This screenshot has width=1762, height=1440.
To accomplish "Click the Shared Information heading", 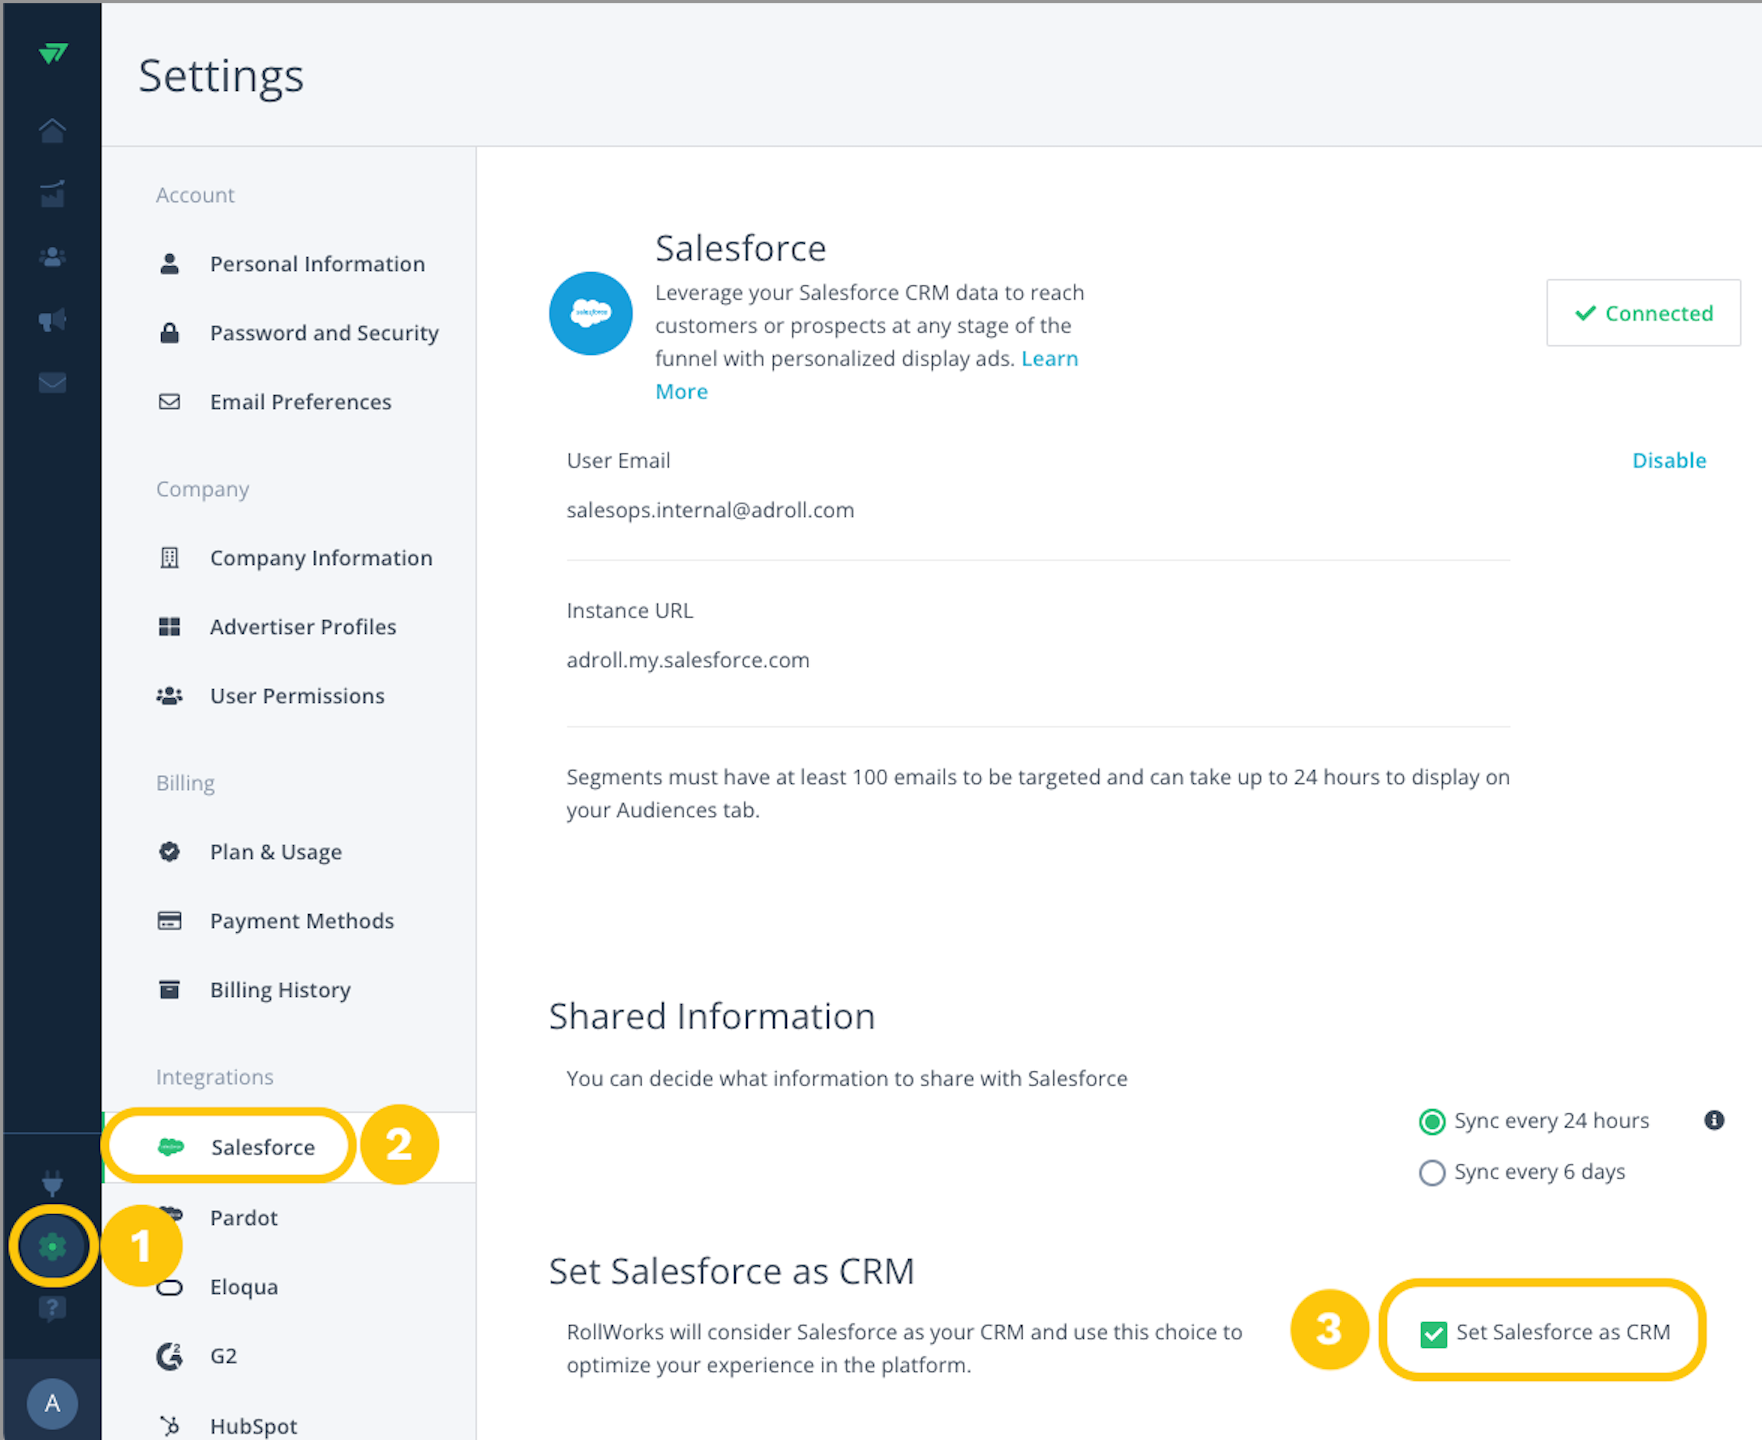I will 712,1016.
